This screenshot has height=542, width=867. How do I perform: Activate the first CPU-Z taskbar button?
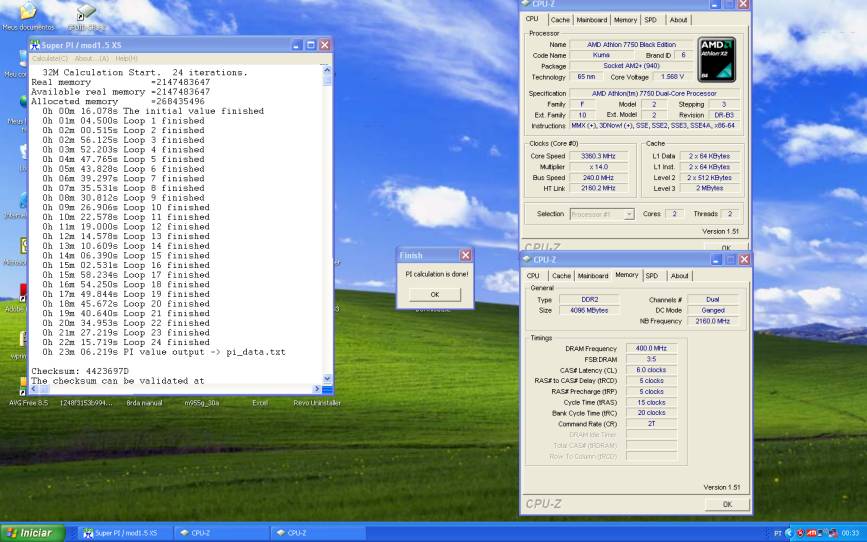point(221,533)
